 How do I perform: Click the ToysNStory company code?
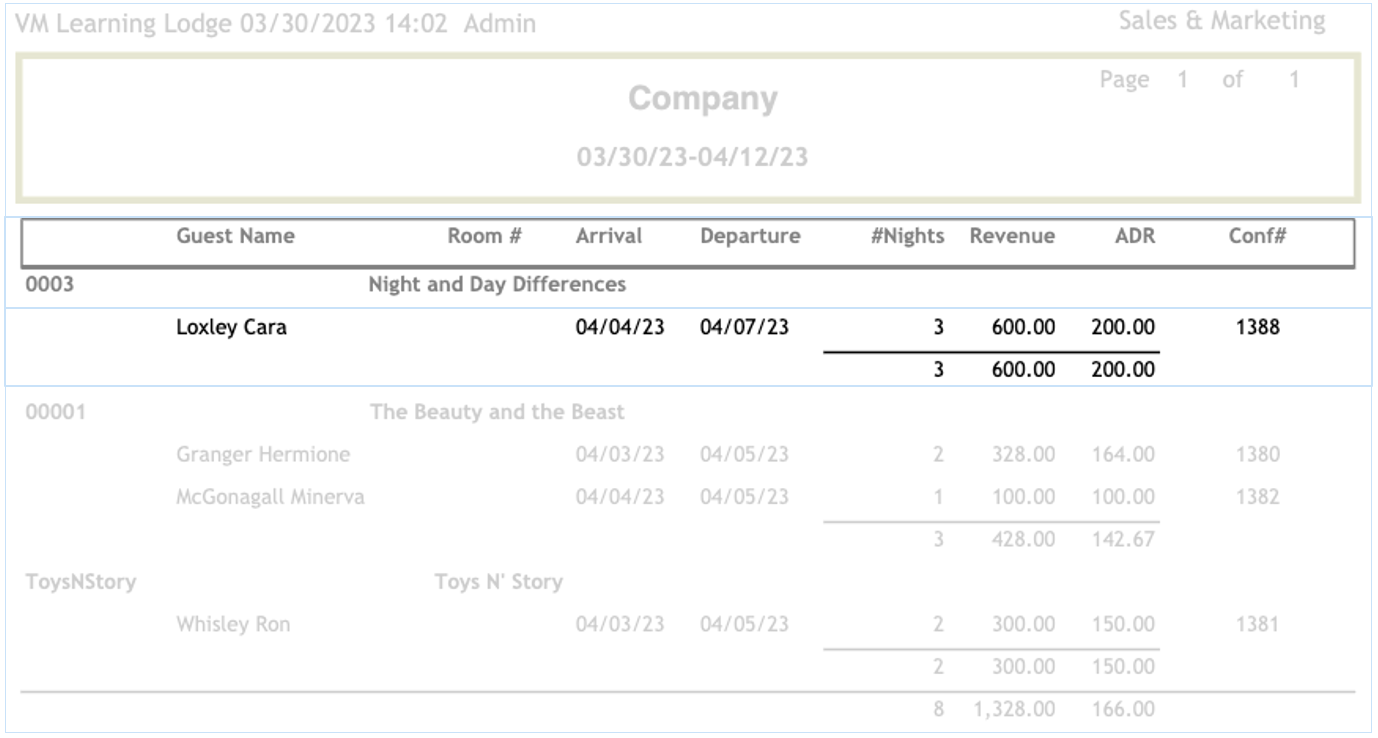point(81,582)
